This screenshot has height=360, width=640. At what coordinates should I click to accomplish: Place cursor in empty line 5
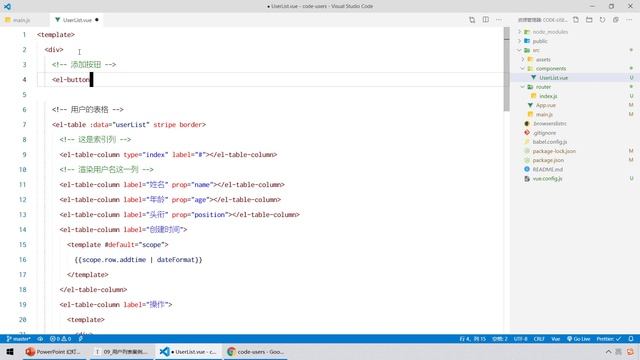point(269,95)
